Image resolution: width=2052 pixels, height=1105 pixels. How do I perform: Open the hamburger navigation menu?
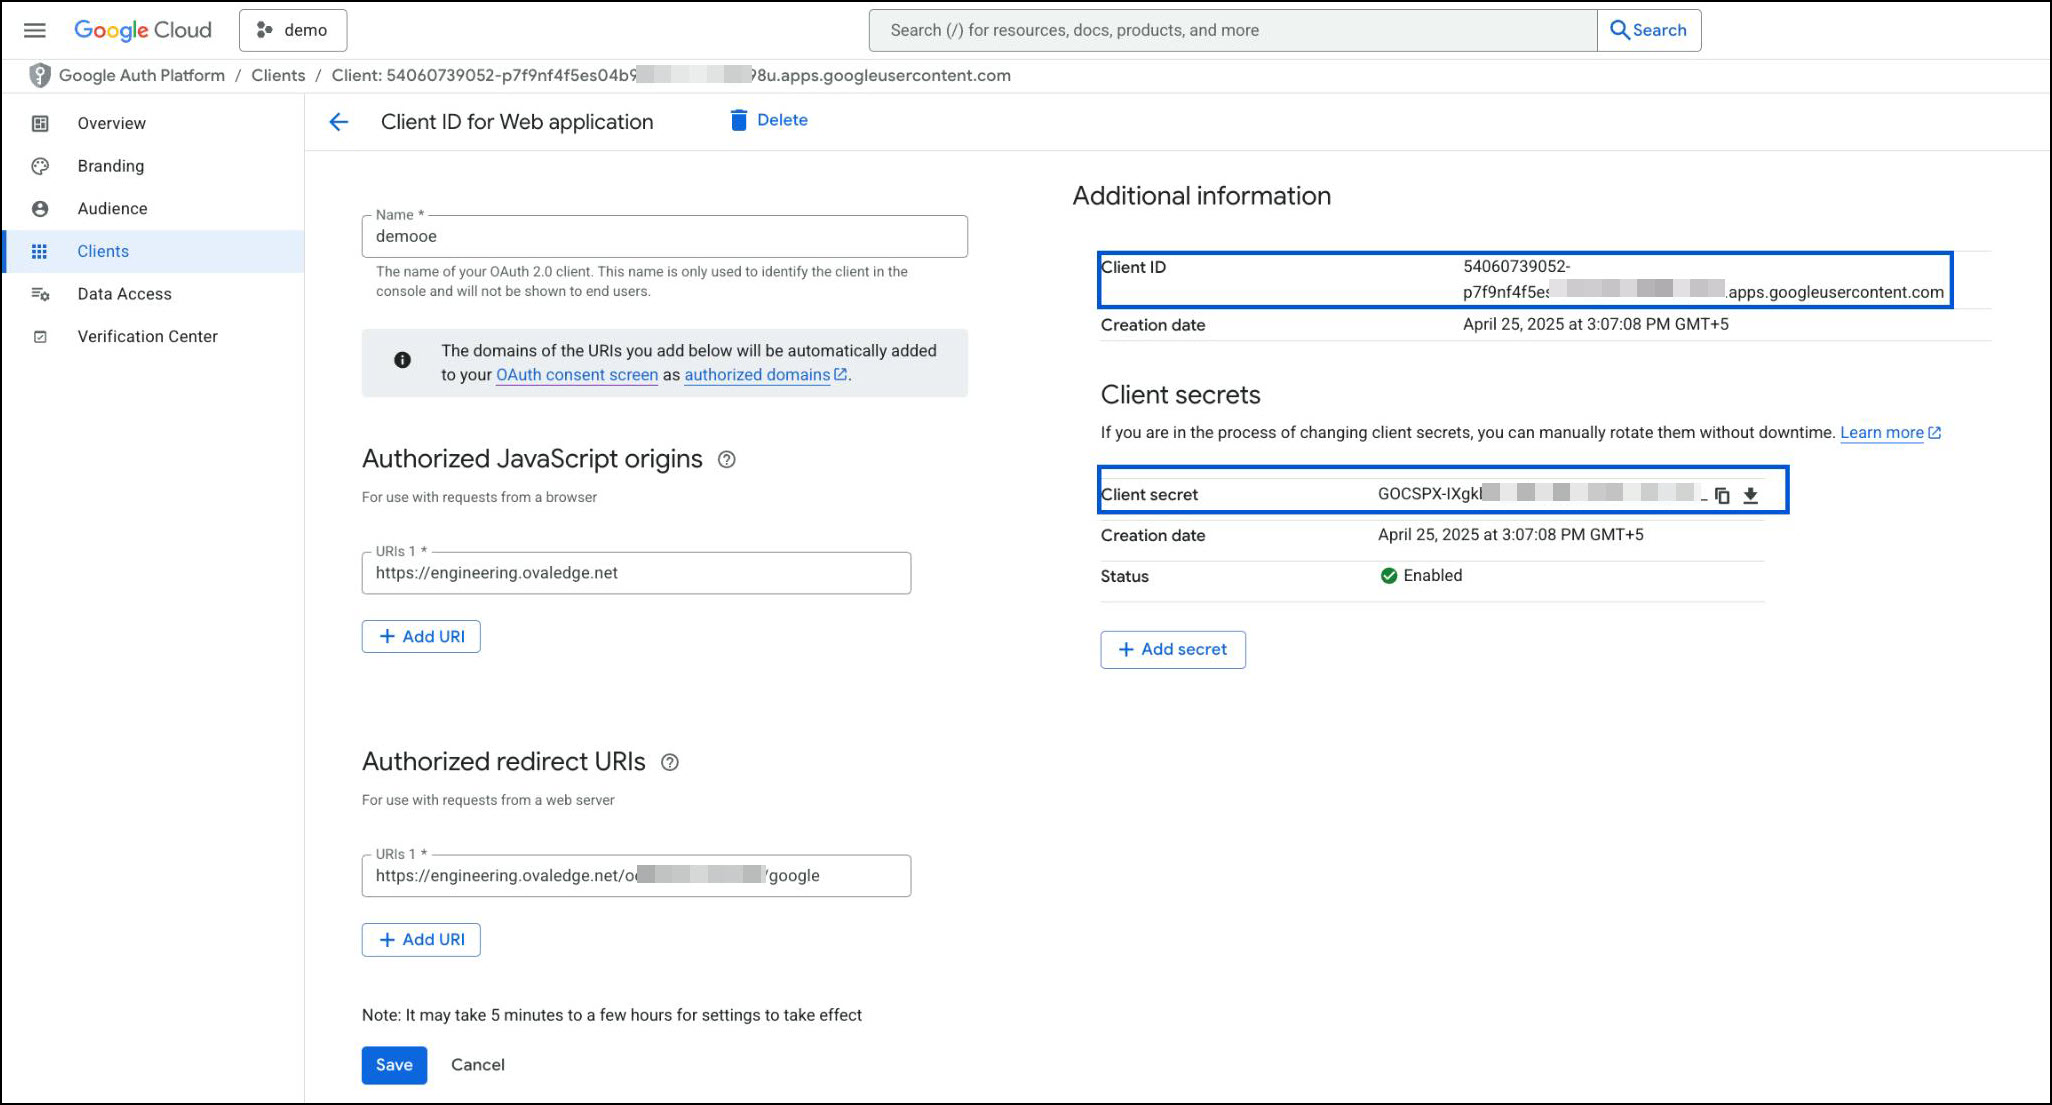(x=35, y=30)
